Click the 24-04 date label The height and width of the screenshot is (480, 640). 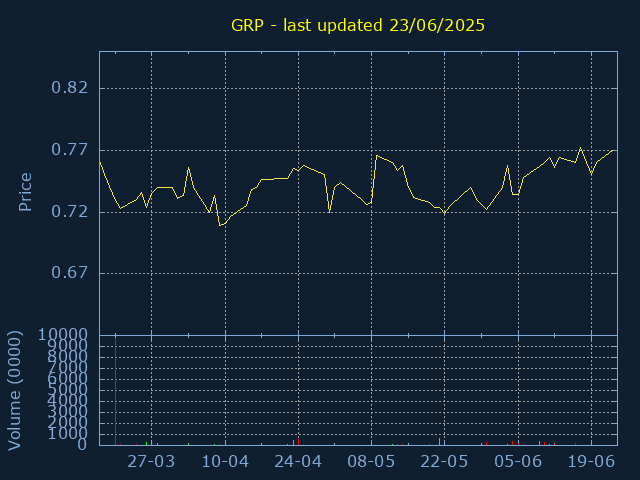298,462
